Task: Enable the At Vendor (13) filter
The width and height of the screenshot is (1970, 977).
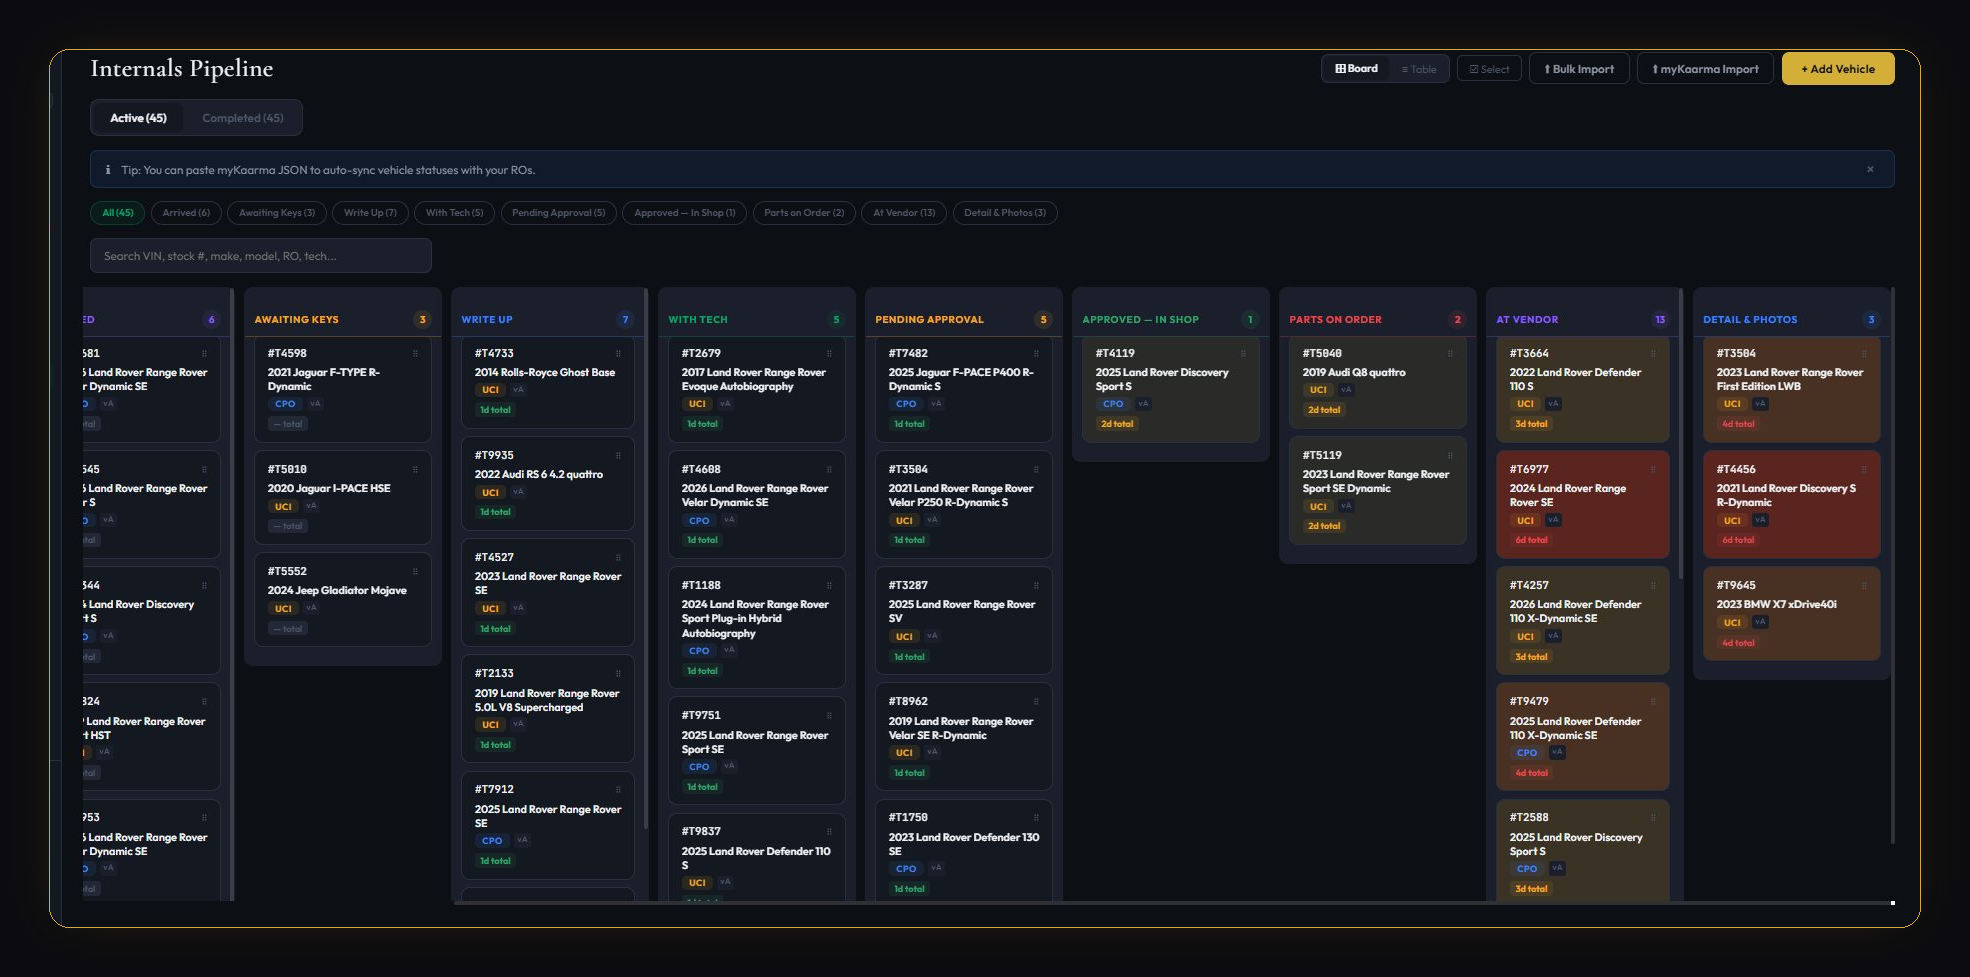Action: [903, 212]
